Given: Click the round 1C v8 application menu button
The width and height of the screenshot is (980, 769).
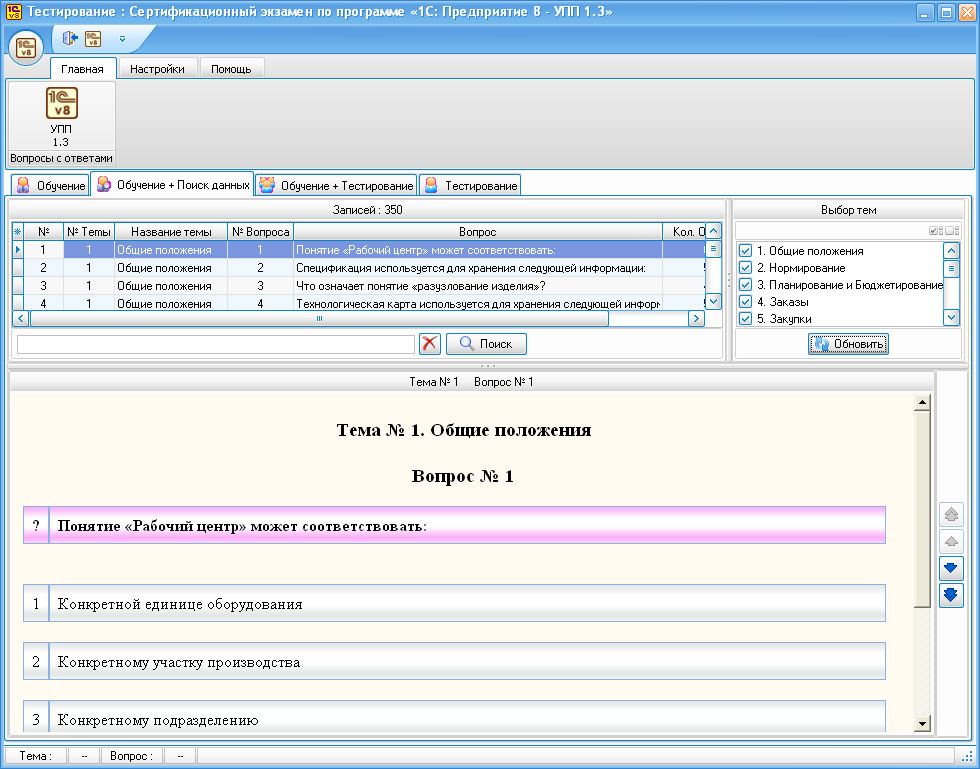Looking at the screenshot, I should [26, 47].
